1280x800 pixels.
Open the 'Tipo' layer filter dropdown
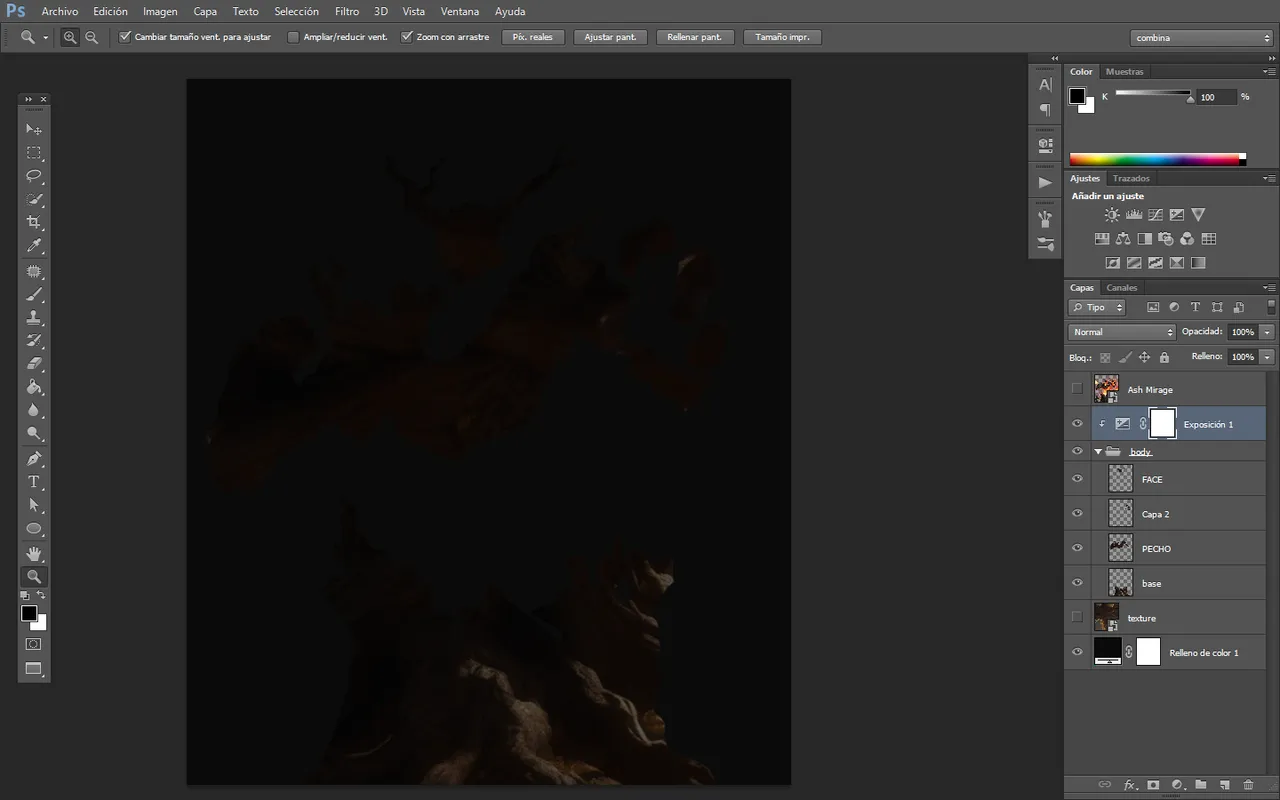pos(1097,307)
